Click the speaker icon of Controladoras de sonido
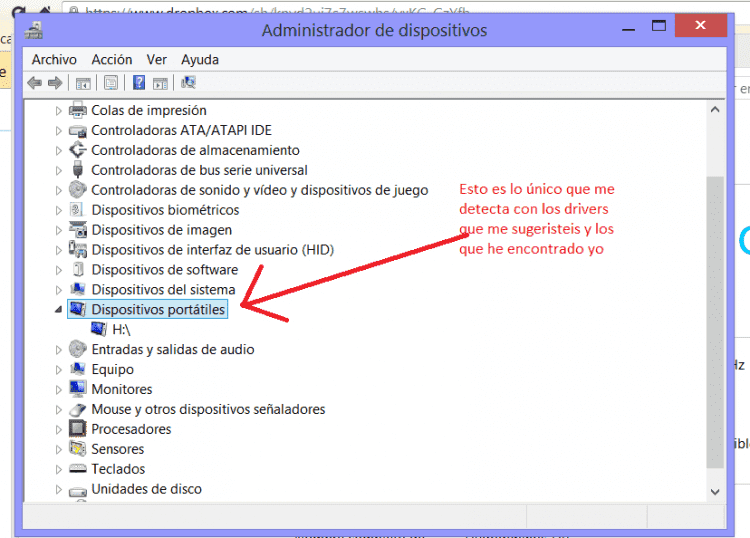Viewport: 750px width, 538px height. (x=77, y=190)
